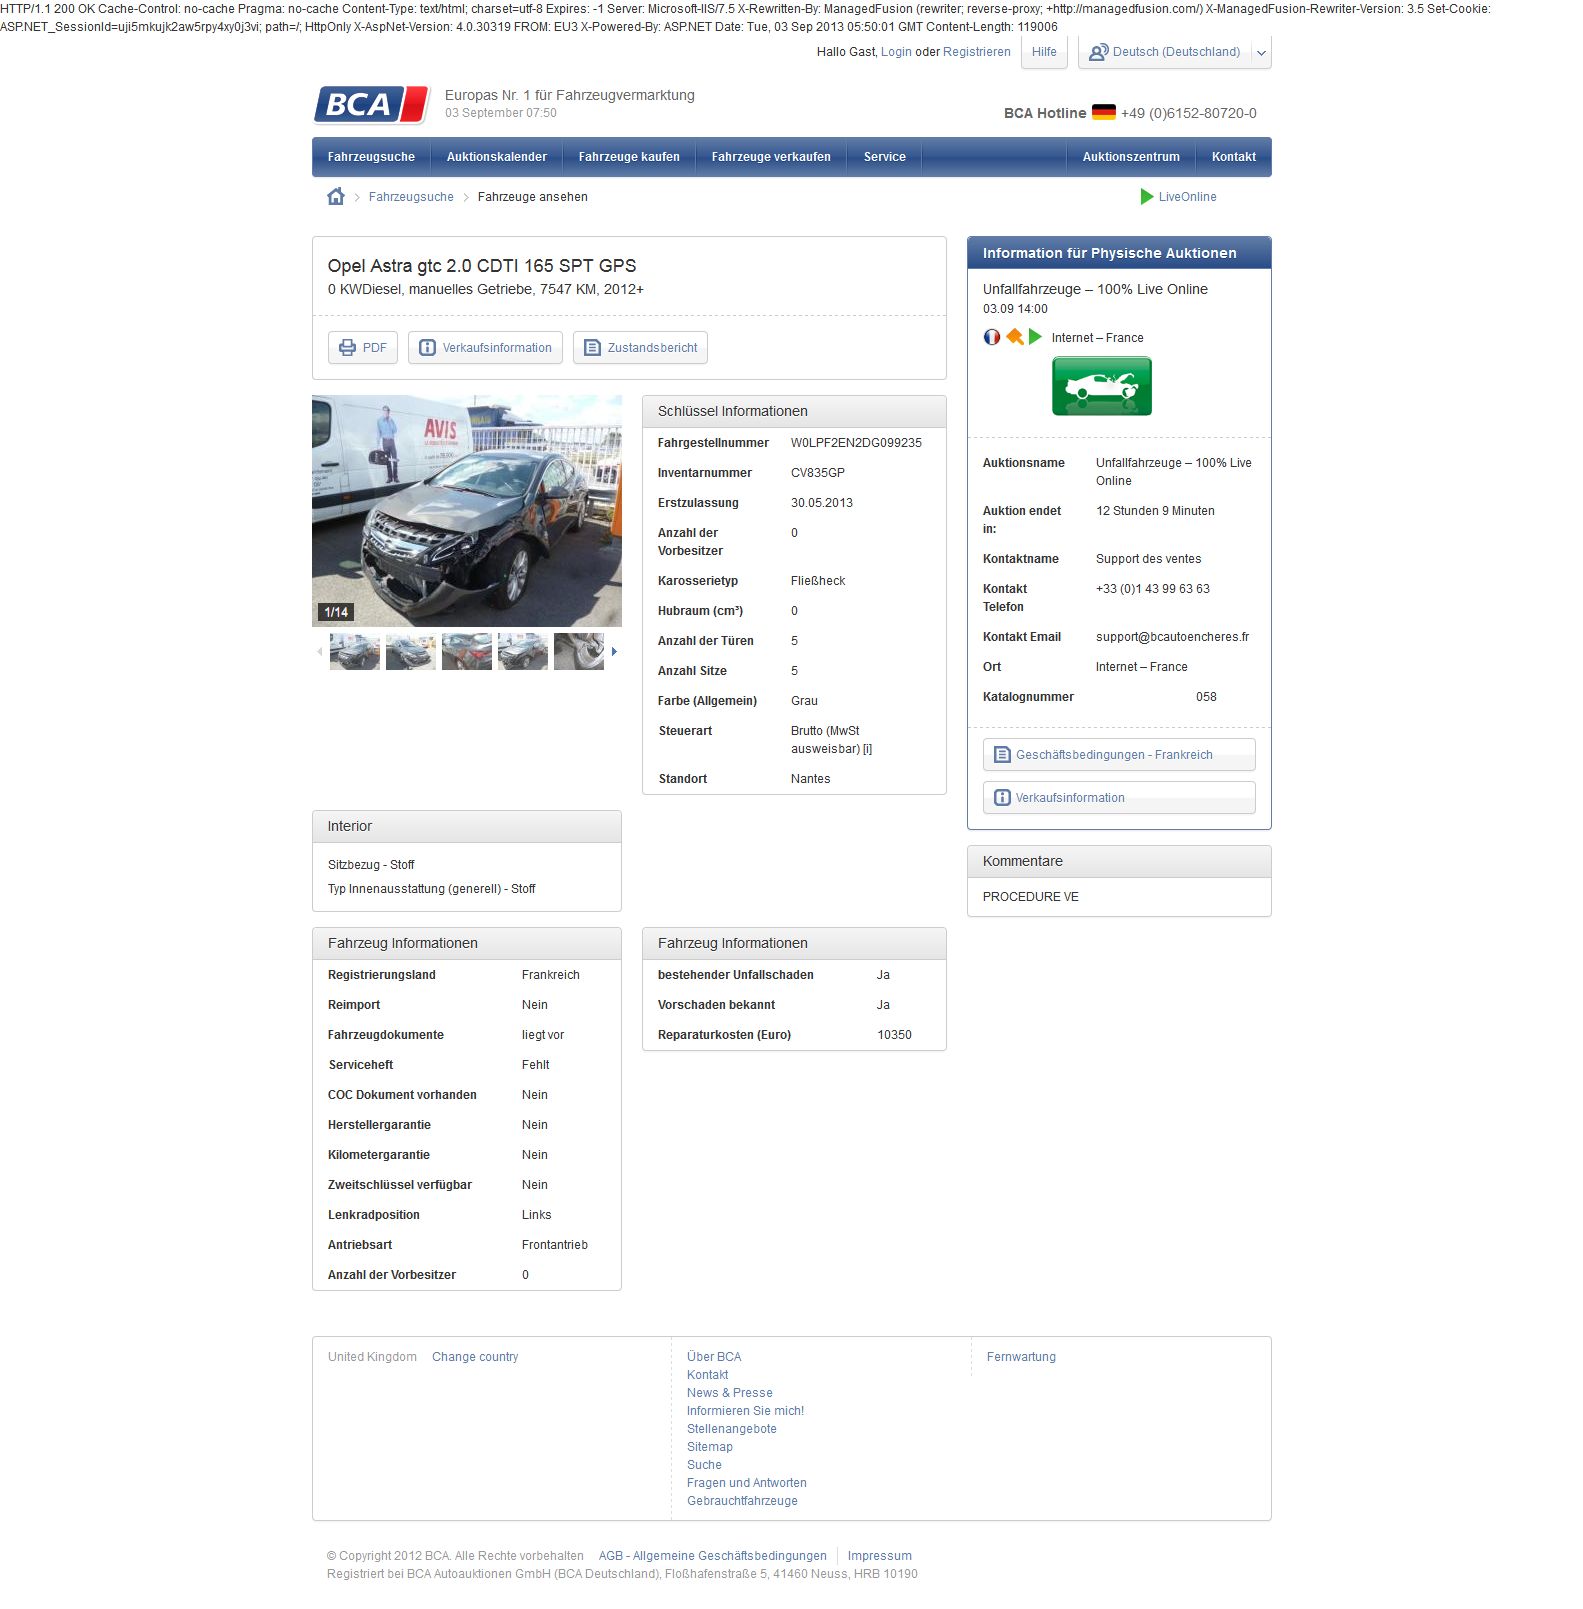Click the Login link
Viewport: 1583px width, 1609px height.
point(896,52)
